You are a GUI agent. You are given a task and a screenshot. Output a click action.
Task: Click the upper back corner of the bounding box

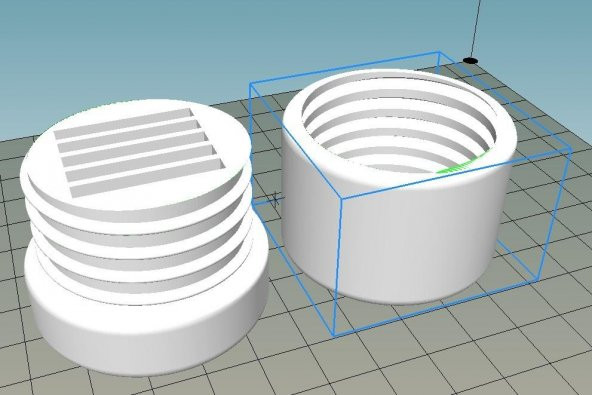[439, 52]
